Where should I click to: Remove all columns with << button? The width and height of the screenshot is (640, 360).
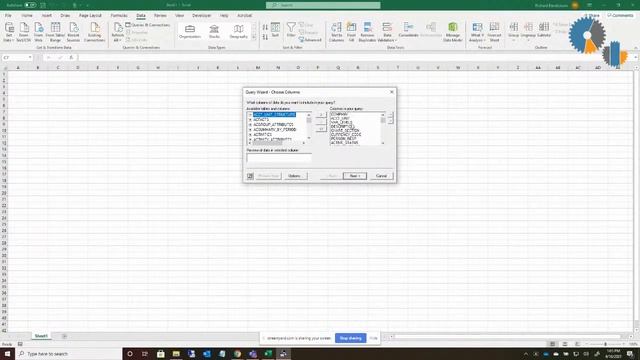click(x=321, y=129)
